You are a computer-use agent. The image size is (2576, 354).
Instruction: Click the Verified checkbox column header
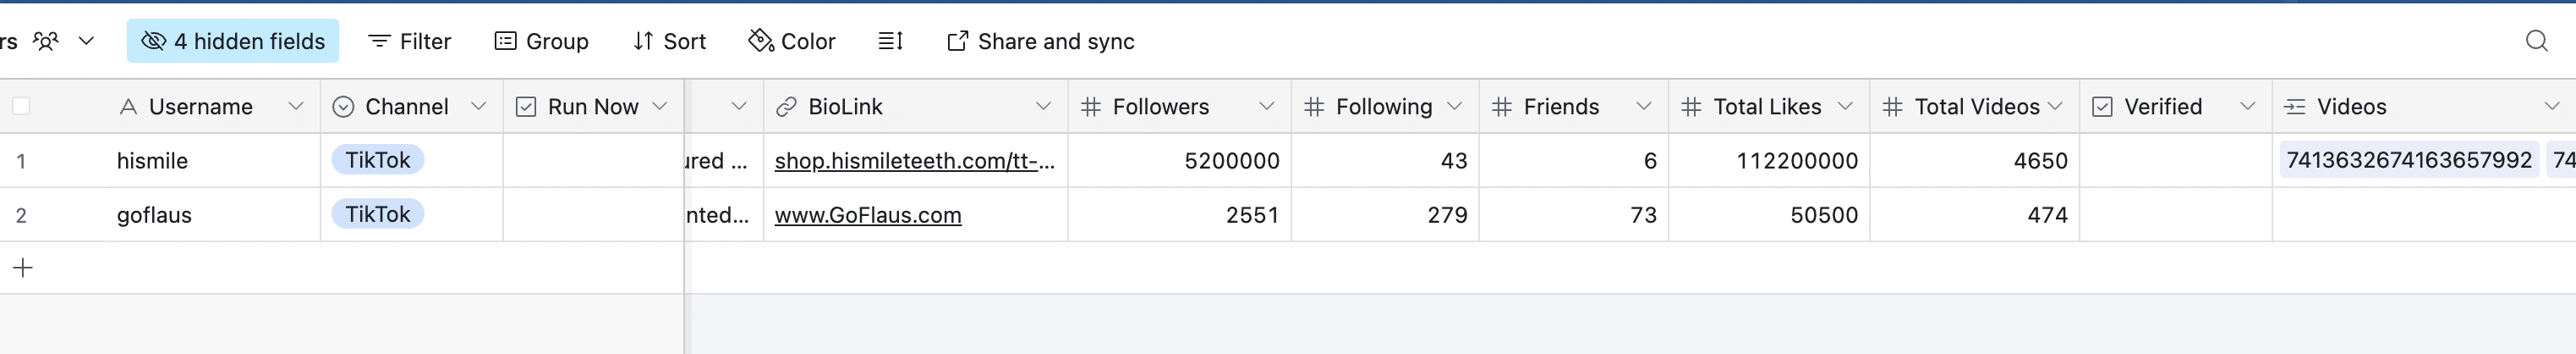click(2162, 107)
